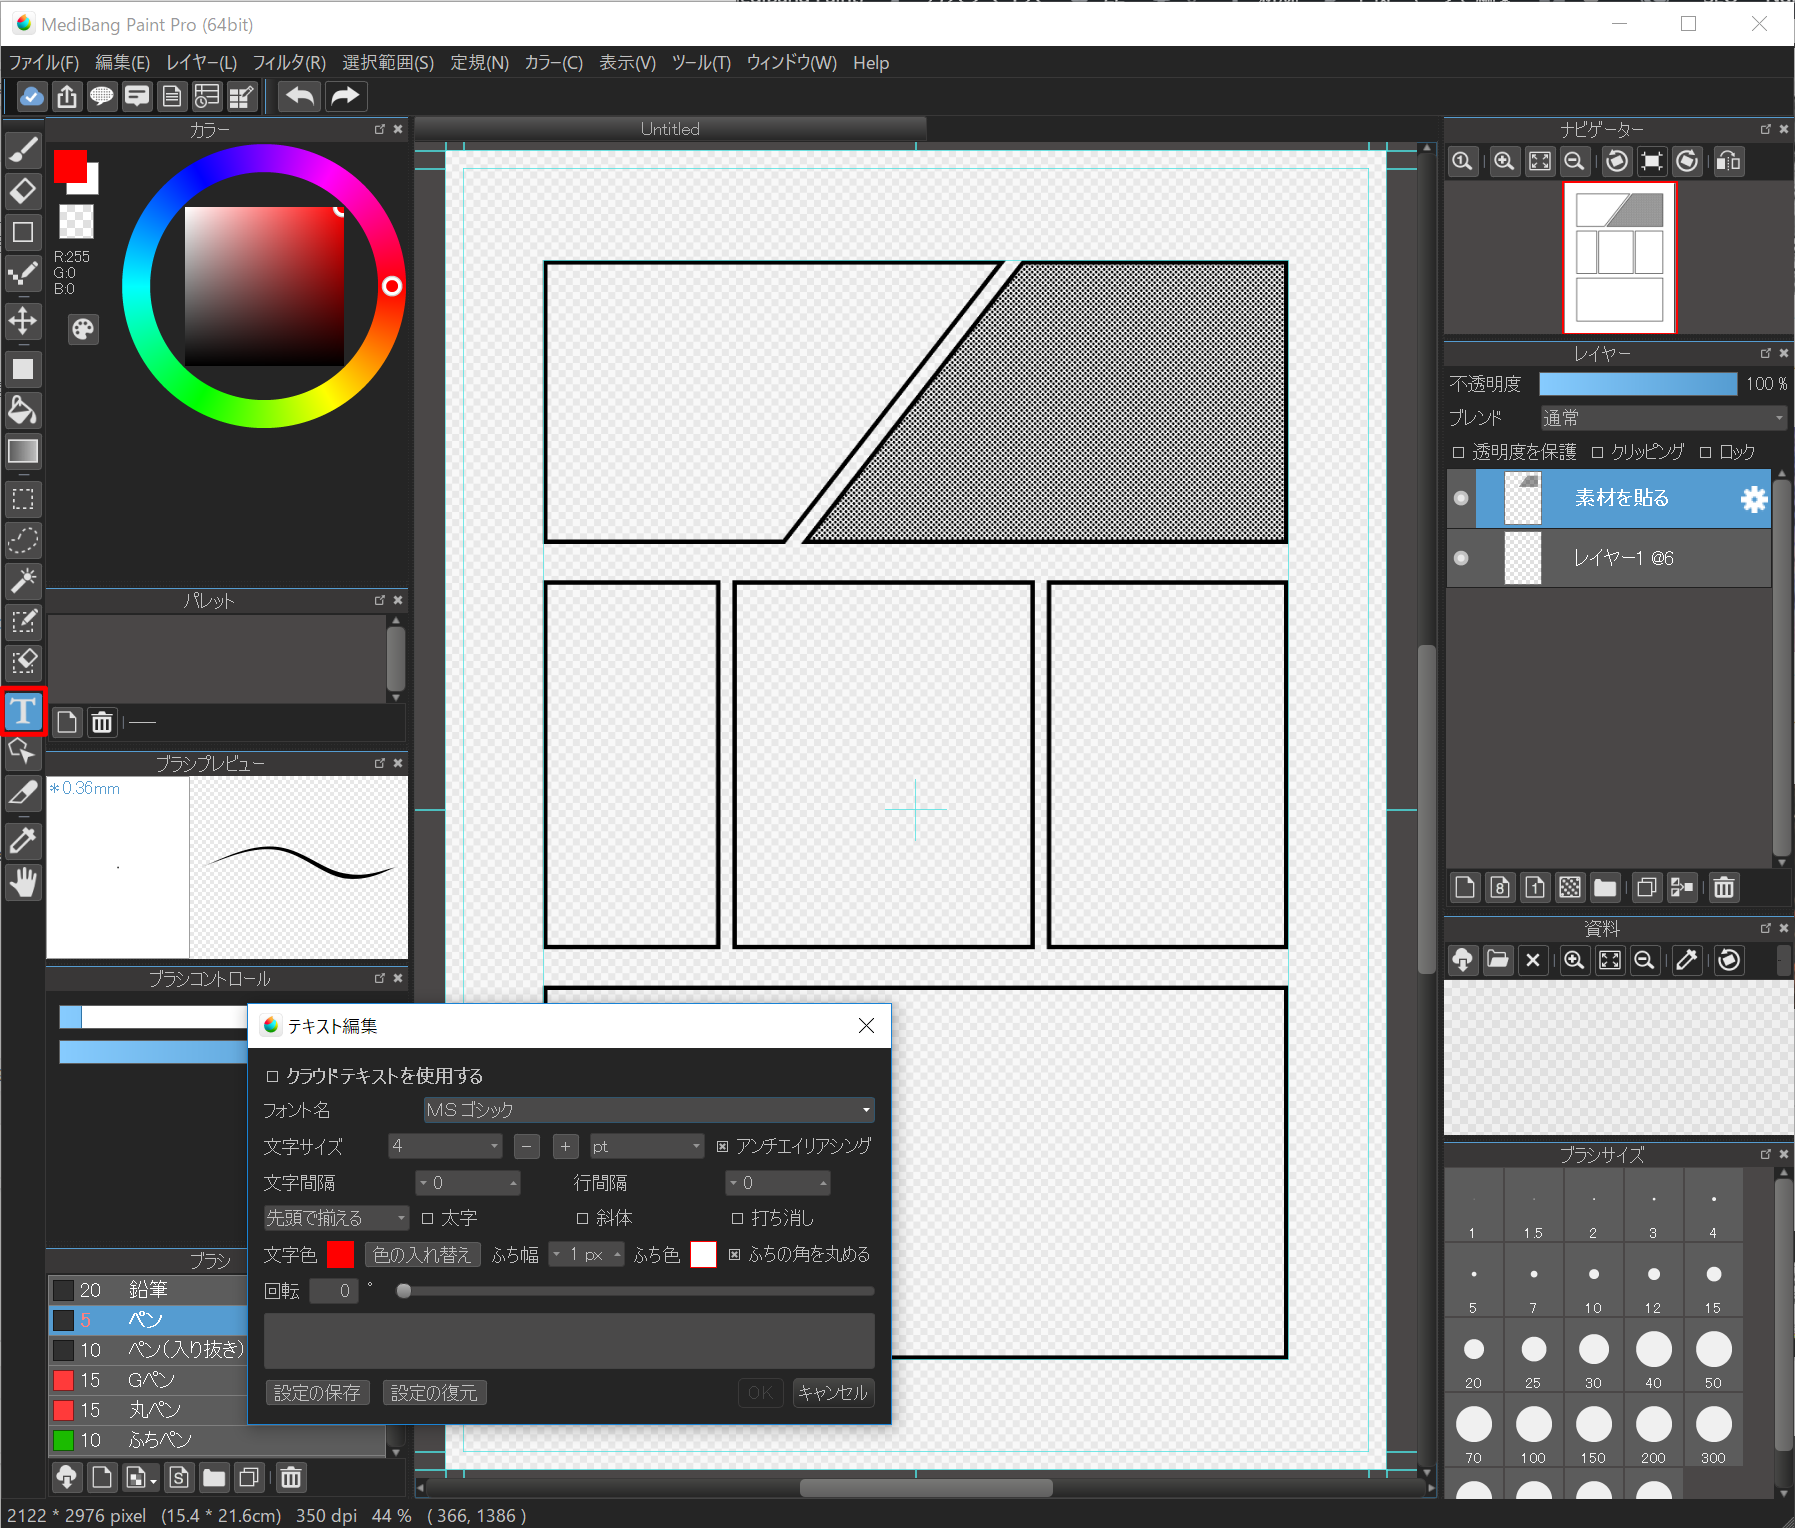Enable クリッピング checkbox
The height and width of the screenshot is (1528, 1795).
(1597, 452)
